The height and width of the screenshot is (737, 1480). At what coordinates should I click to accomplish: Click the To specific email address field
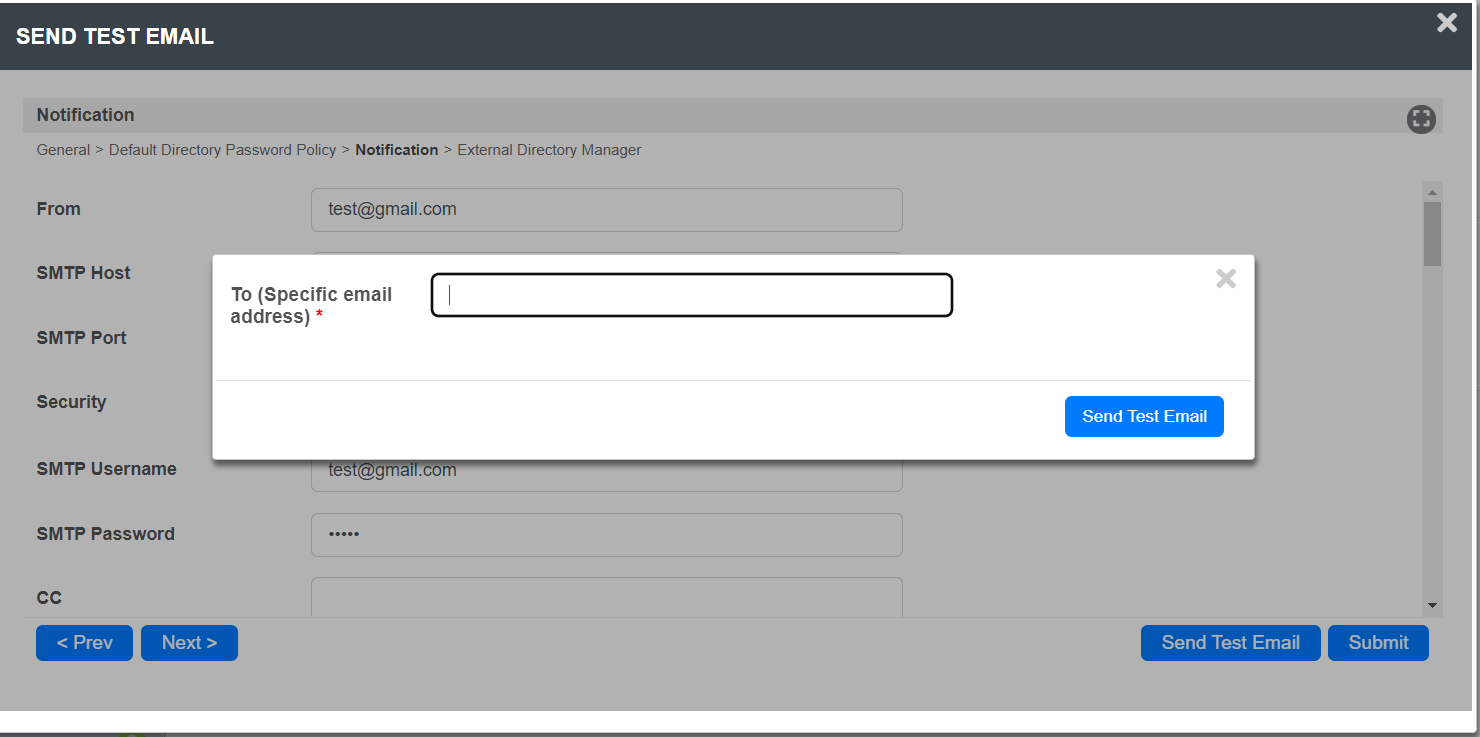[x=691, y=295]
